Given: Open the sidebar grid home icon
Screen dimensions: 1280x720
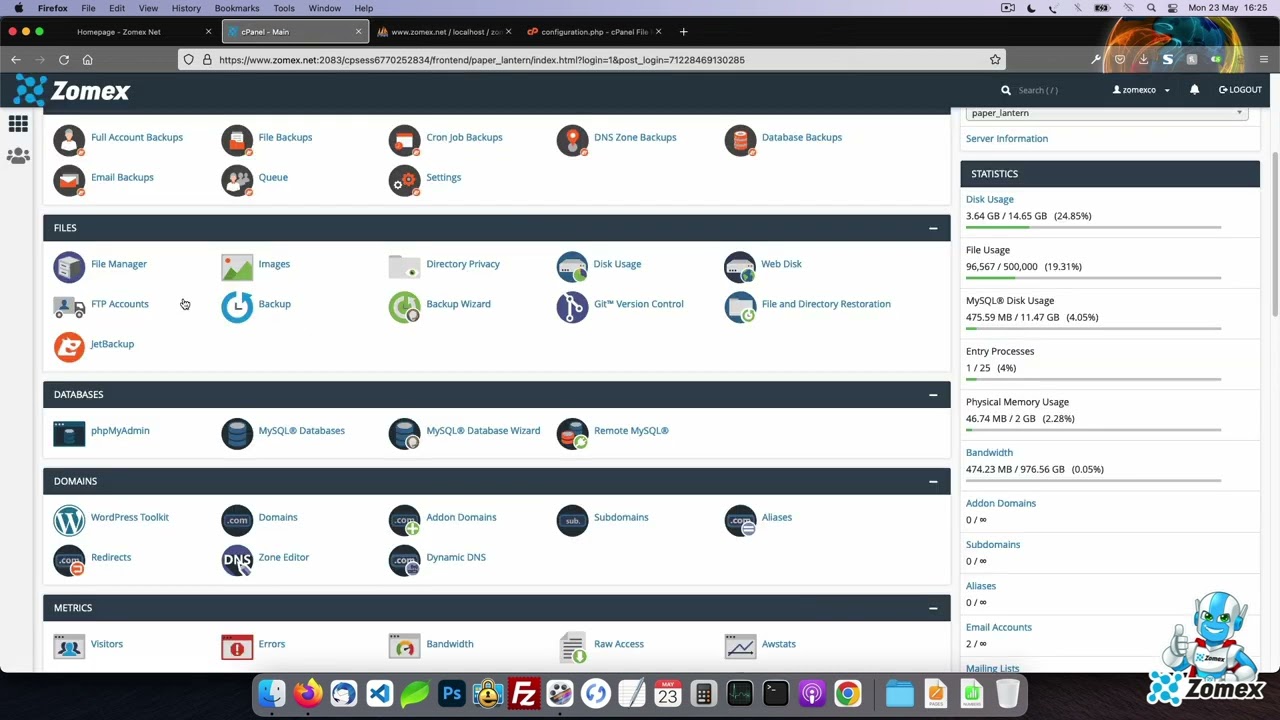Looking at the screenshot, I should tap(18, 124).
